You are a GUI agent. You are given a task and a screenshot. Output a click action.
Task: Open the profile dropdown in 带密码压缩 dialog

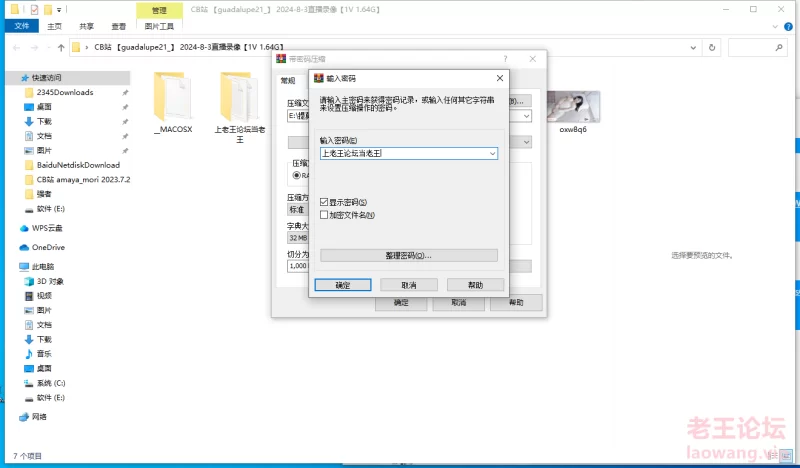[x=526, y=142]
